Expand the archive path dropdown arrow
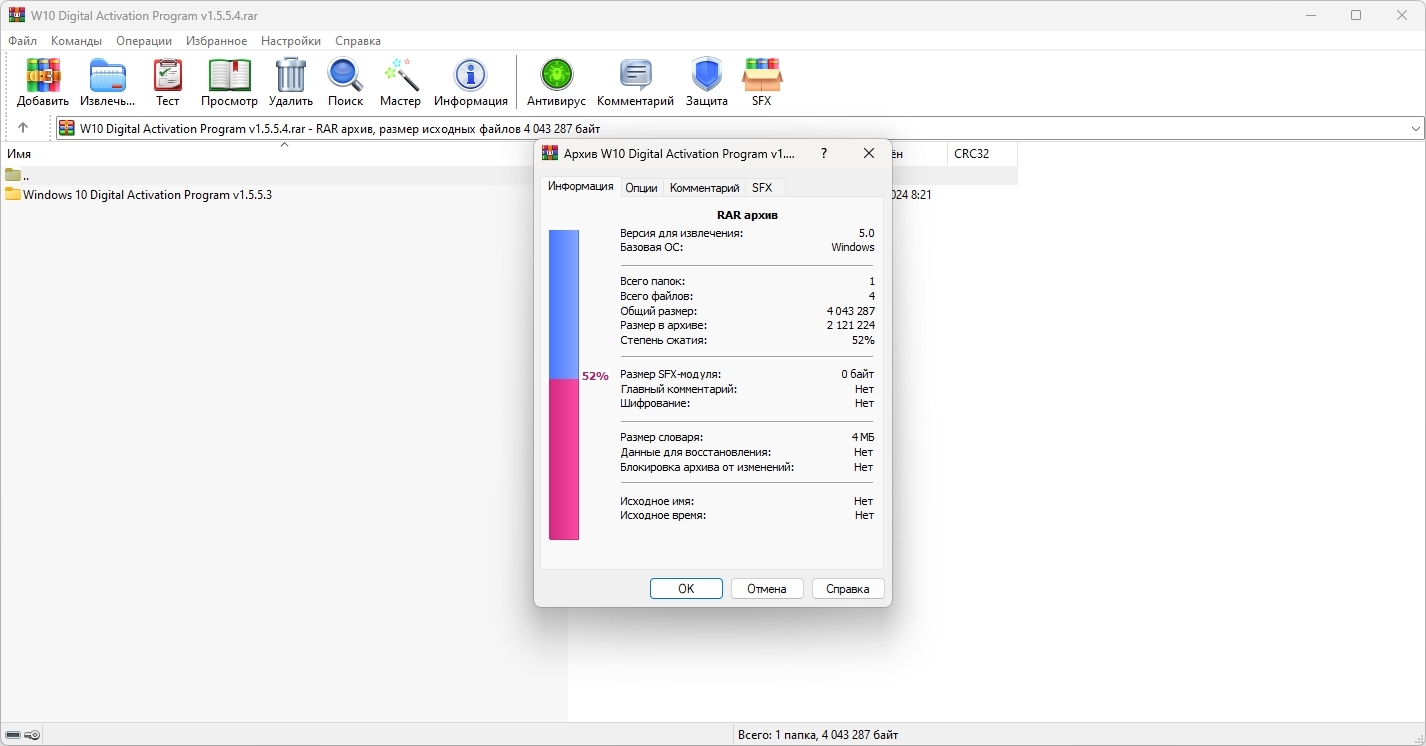The image size is (1426, 746). coord(1416,129)
